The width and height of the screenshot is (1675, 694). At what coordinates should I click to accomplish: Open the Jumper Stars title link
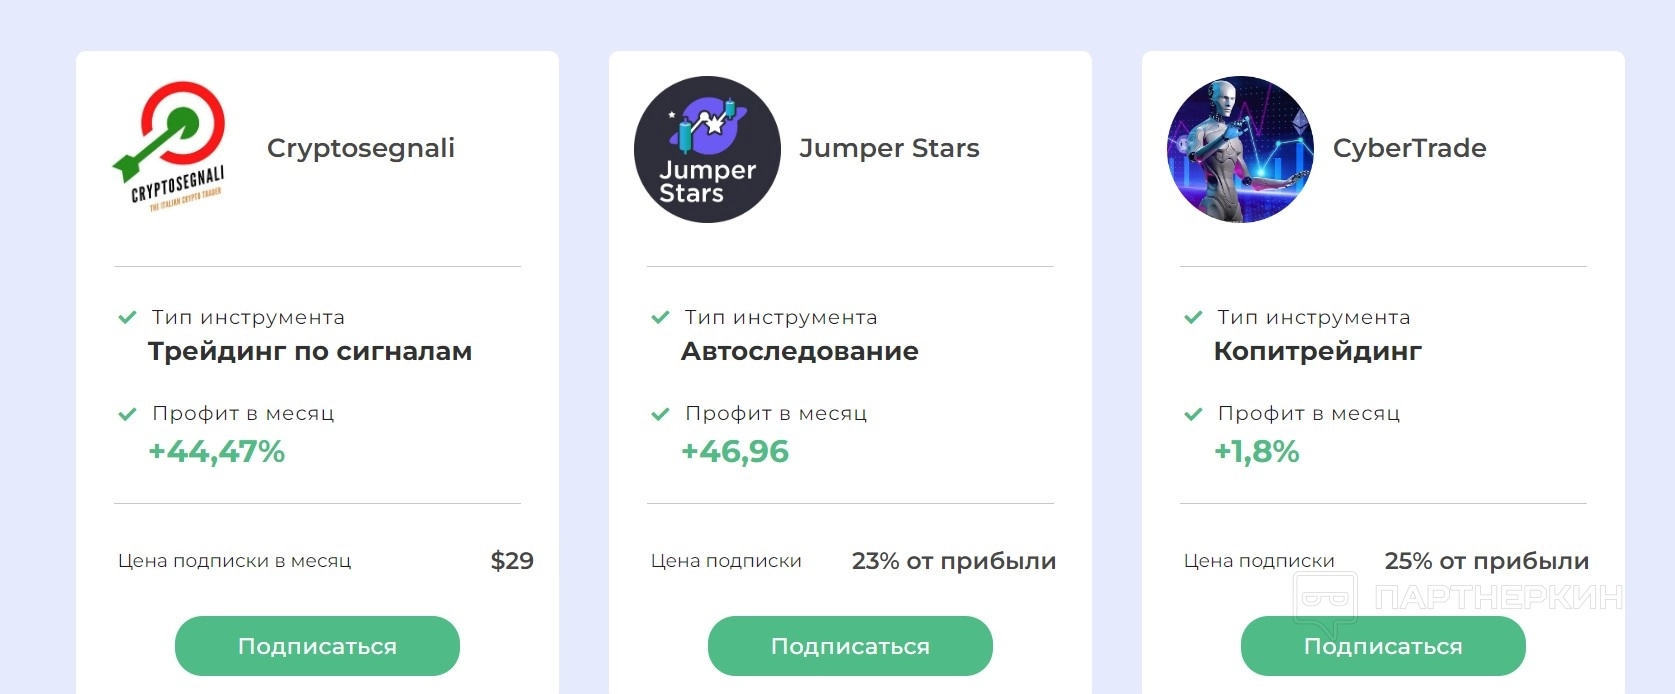coord(889,148)
